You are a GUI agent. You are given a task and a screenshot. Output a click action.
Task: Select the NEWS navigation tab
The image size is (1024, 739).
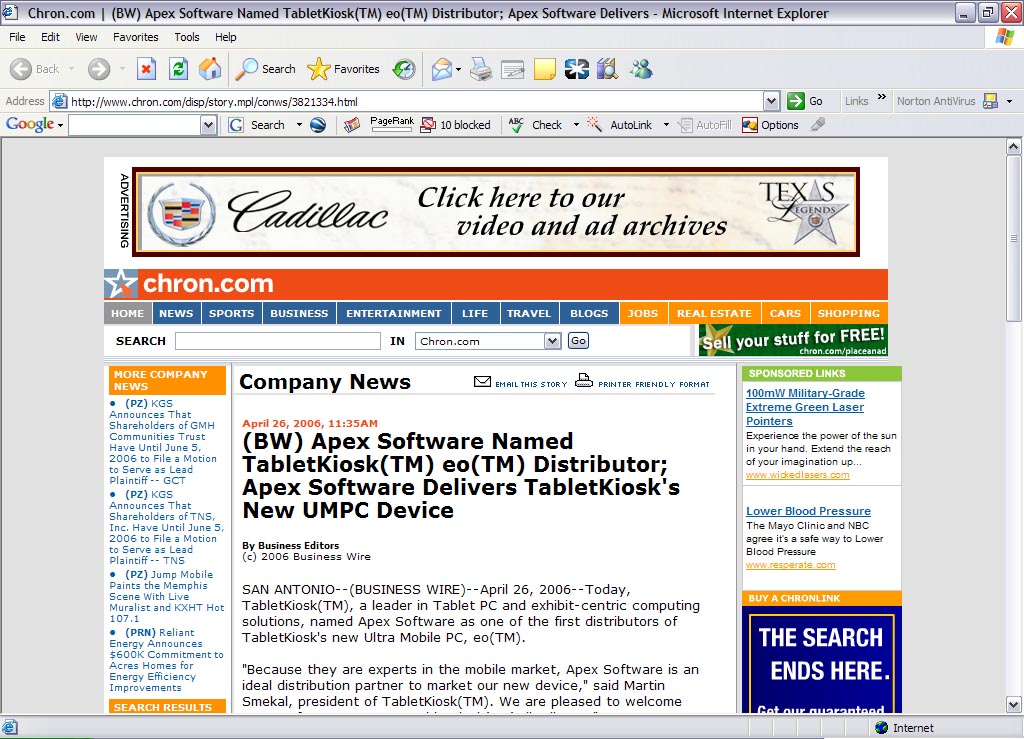click(x=176, y=313)
